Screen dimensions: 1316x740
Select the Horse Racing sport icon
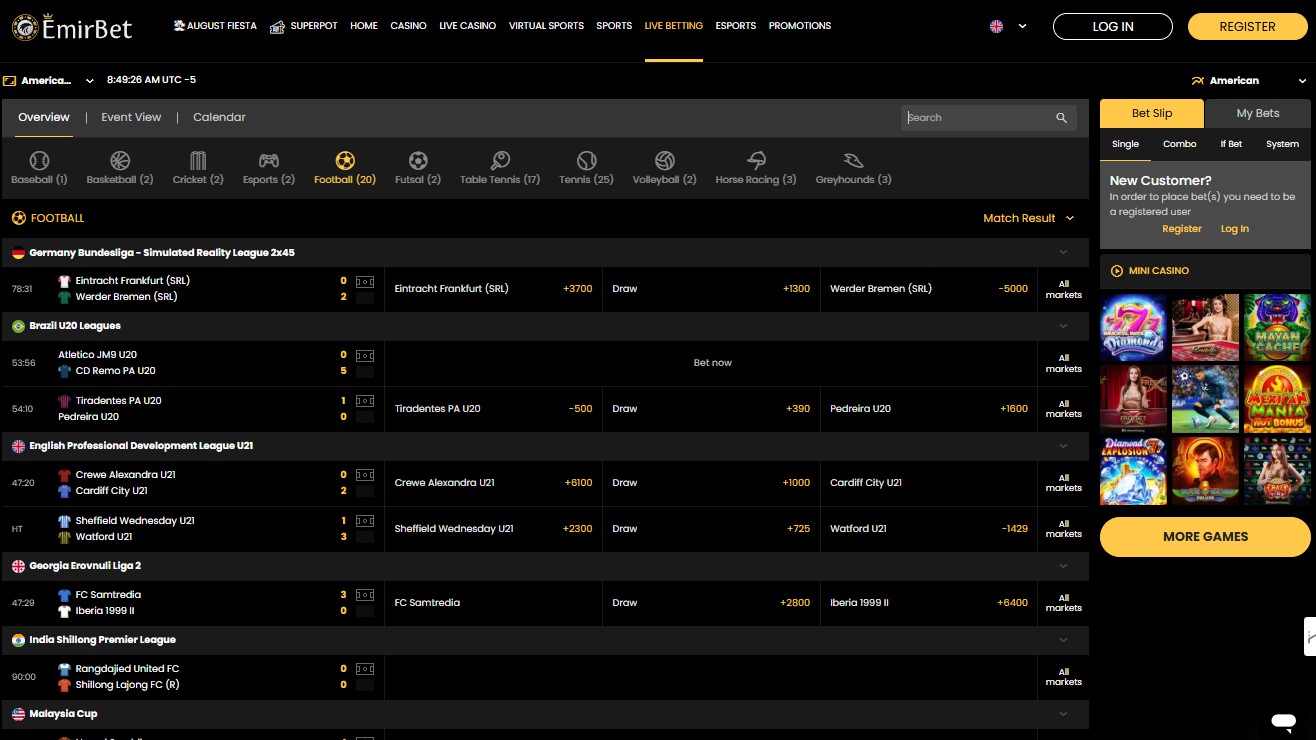756,161
